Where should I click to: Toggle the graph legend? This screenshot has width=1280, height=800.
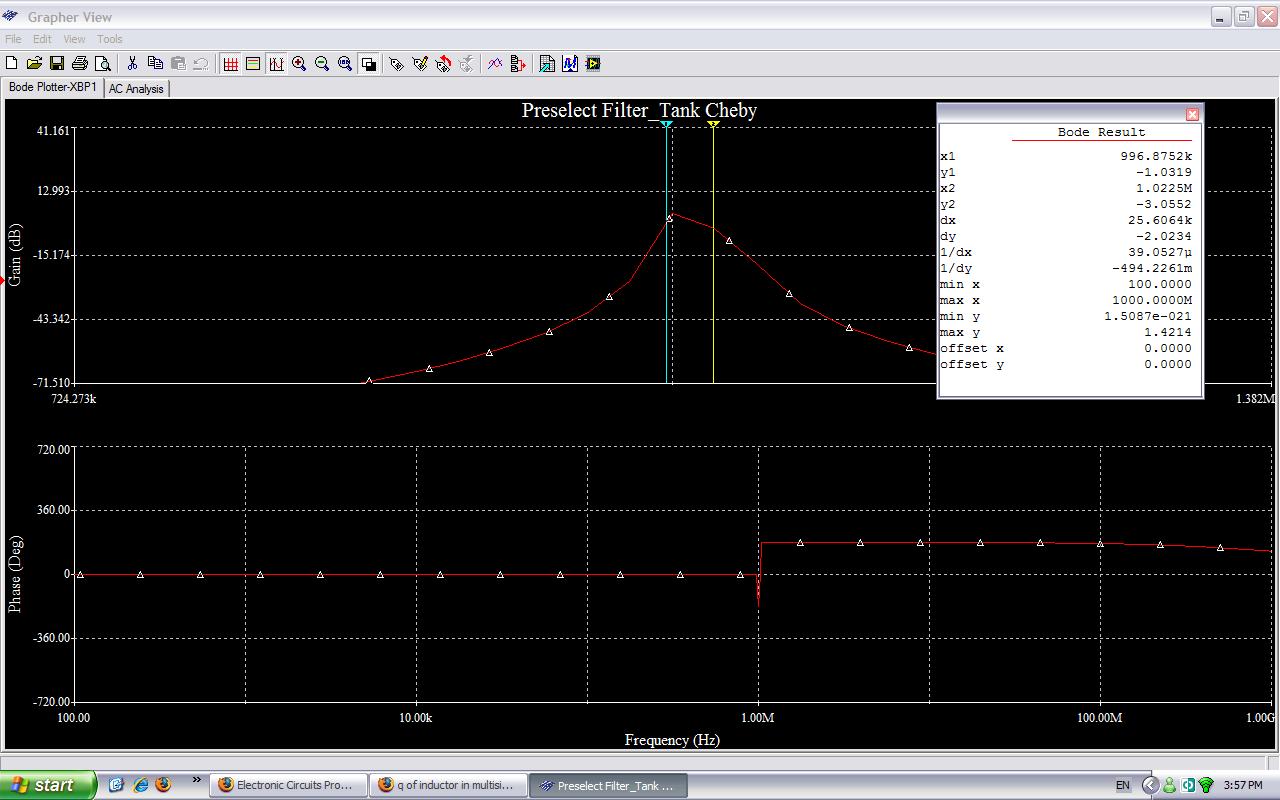[253, 64]
